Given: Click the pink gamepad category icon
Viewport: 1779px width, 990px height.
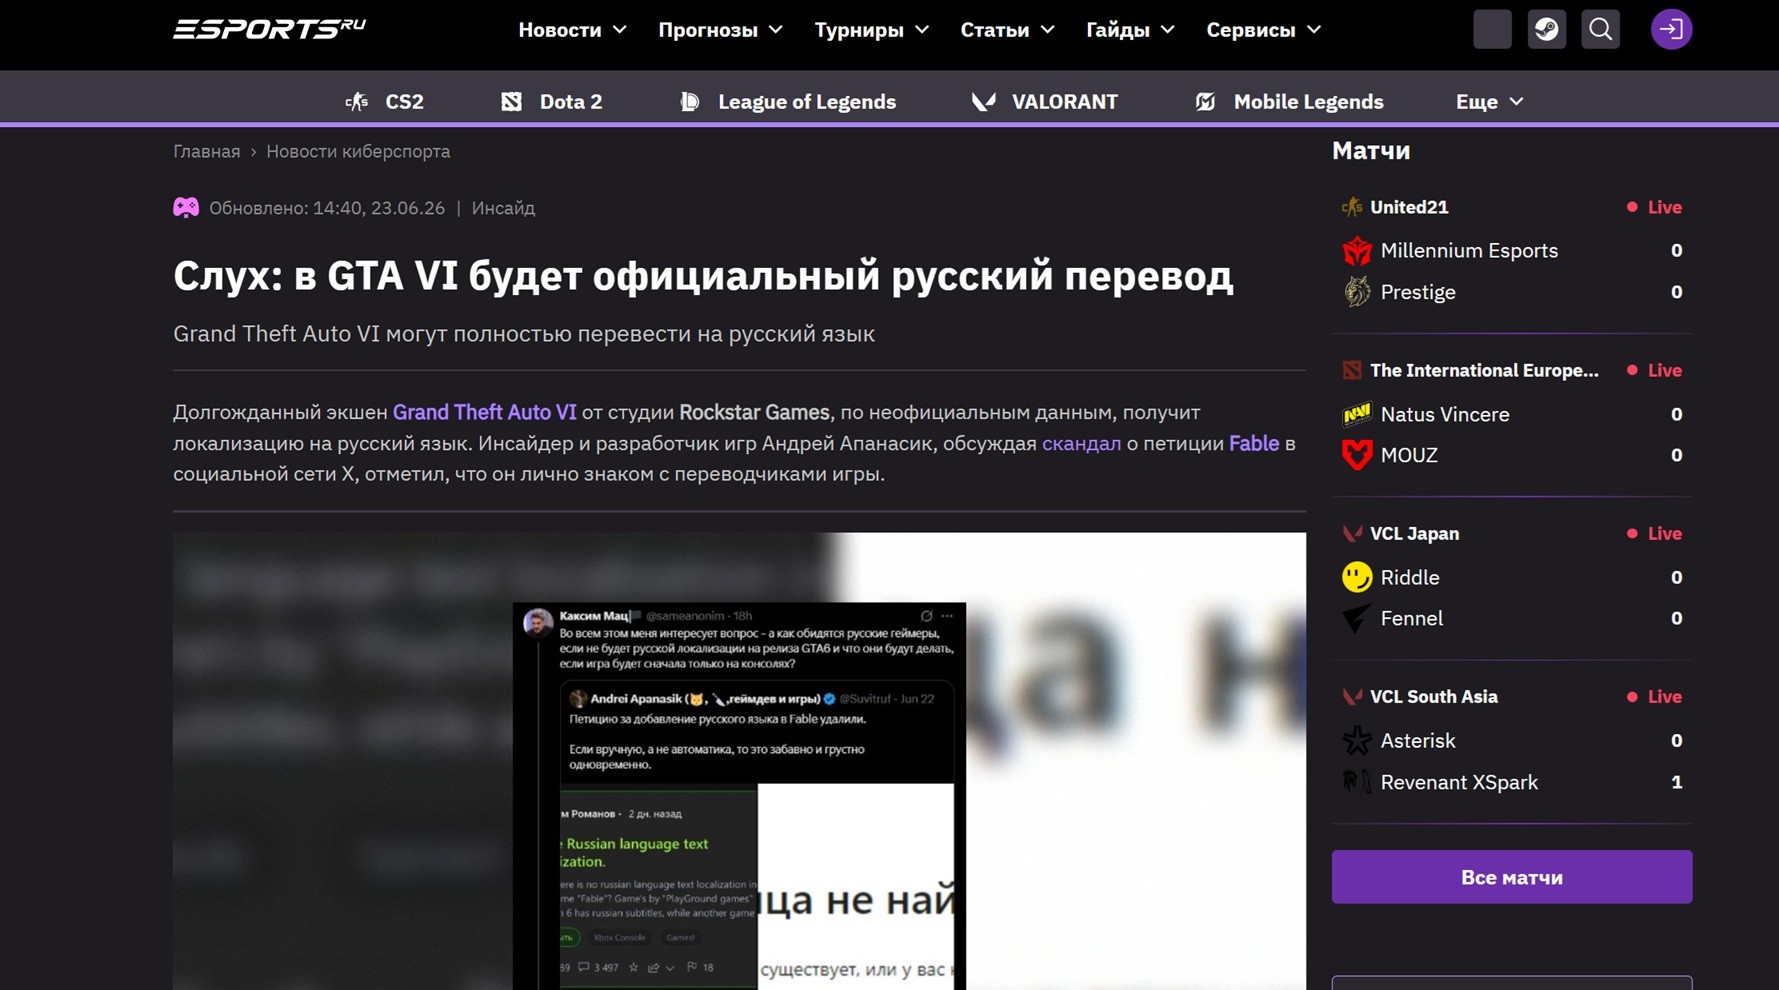Looking at the screenshot, I should pyautogui.click(x=186, y=208).
